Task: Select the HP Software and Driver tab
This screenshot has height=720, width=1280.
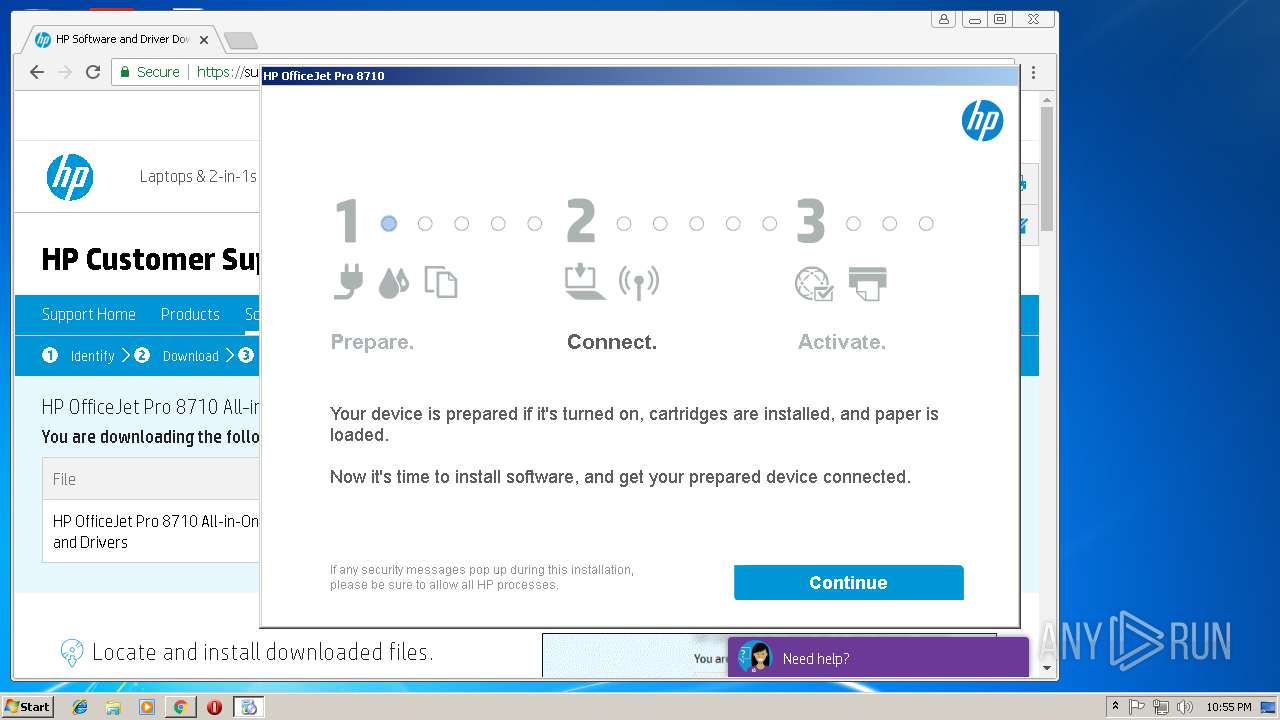Action: click(x=120, y=40)
